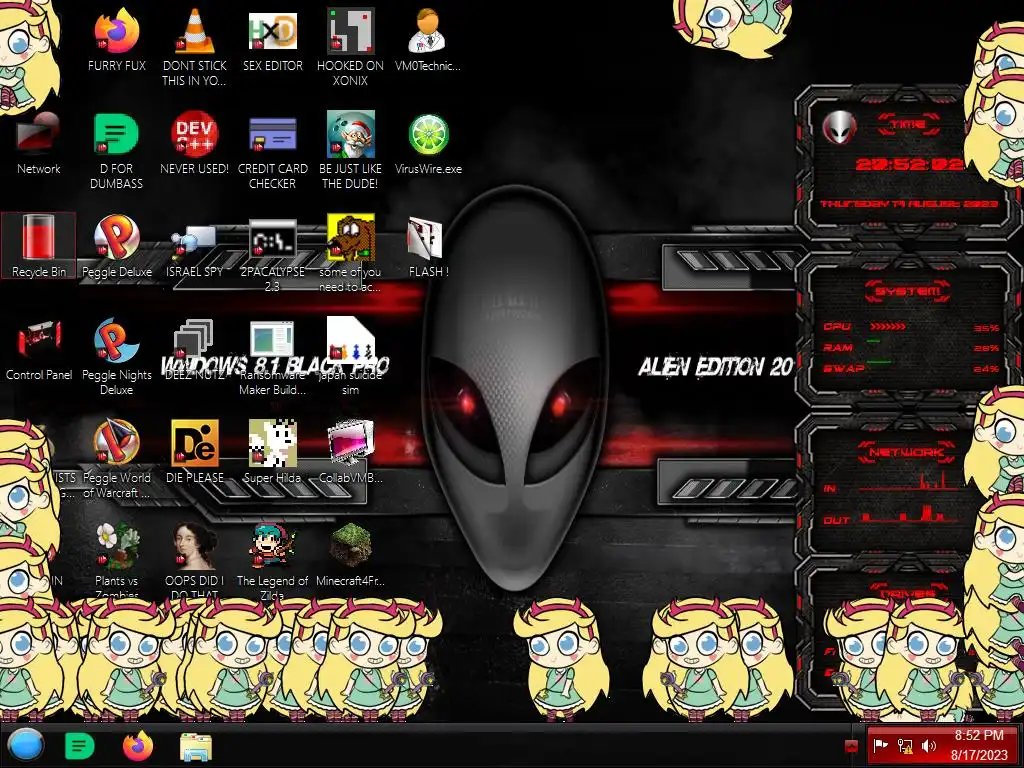The image size is (1024, 768).
Task: Open the Action Center flag in the tray
Action: click(880, 745)
